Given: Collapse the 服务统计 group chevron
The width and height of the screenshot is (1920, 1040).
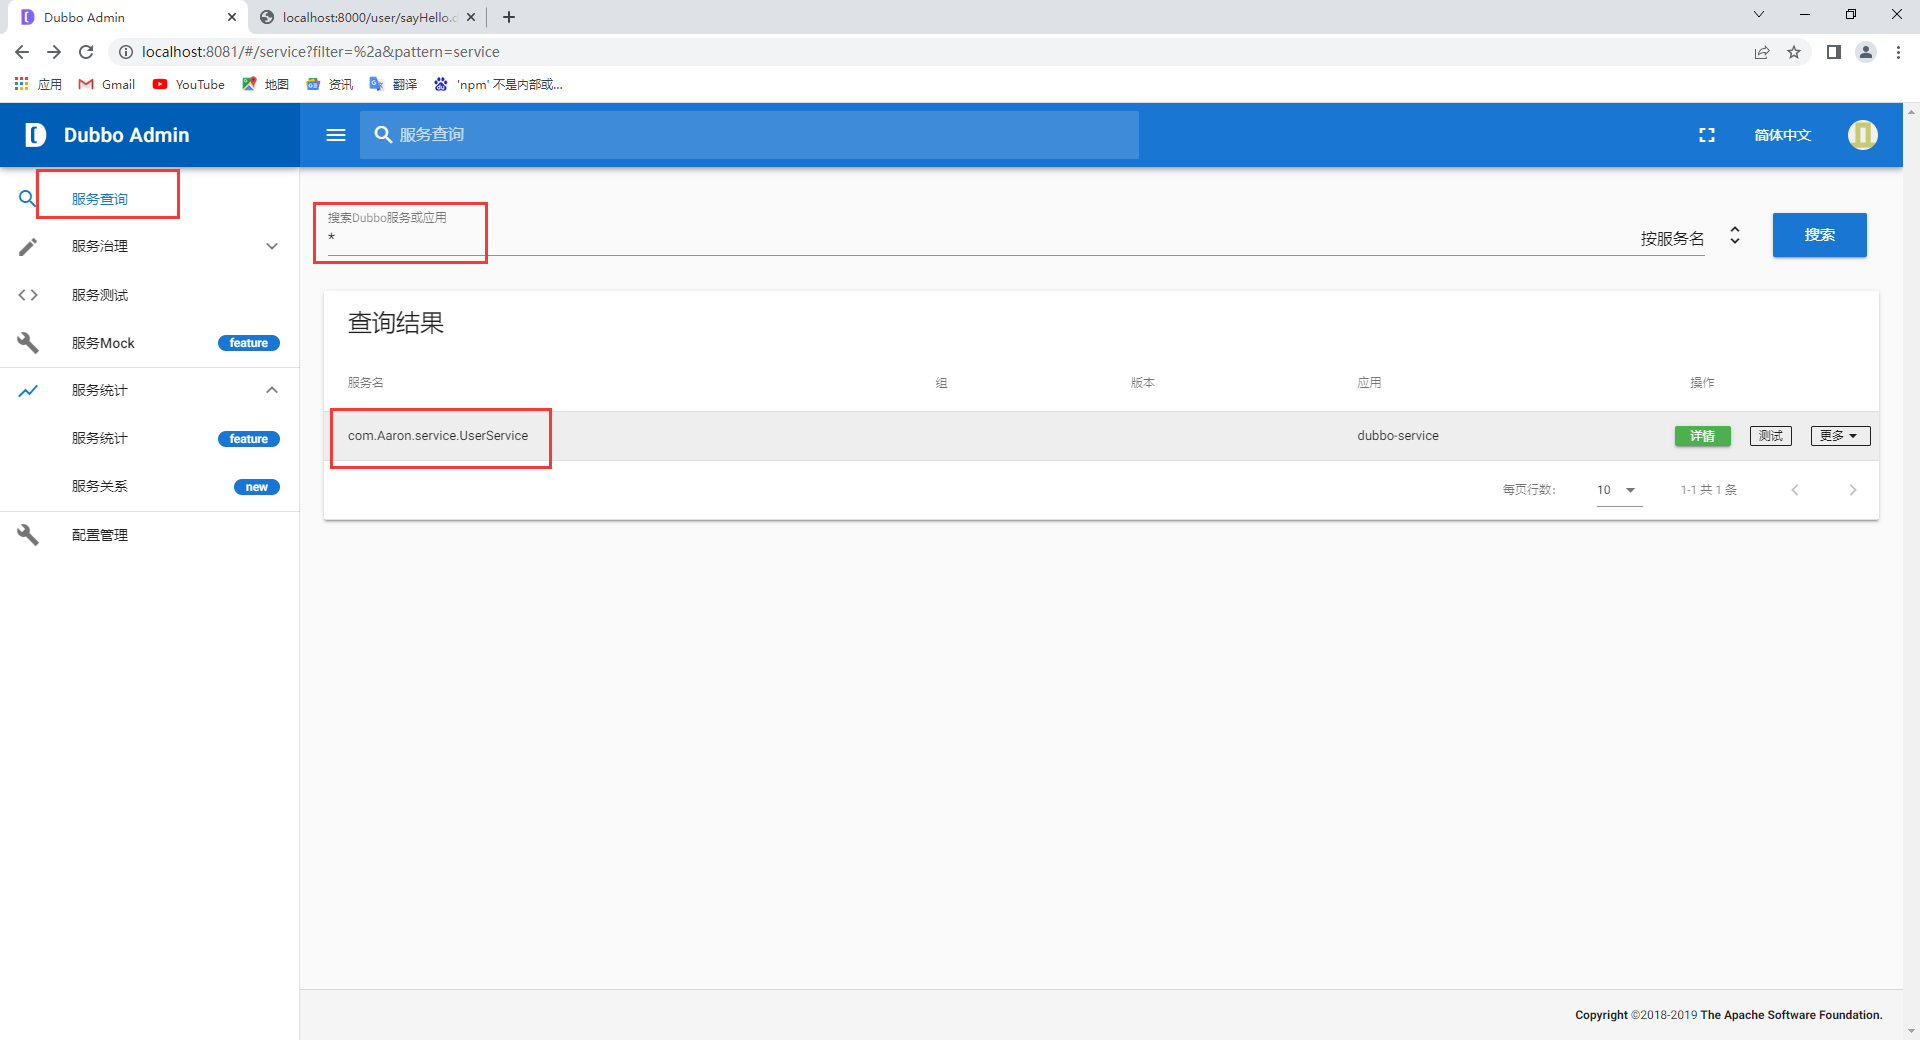Looking at the screenshot, I should pyautogui.click(x=272, y=390).
